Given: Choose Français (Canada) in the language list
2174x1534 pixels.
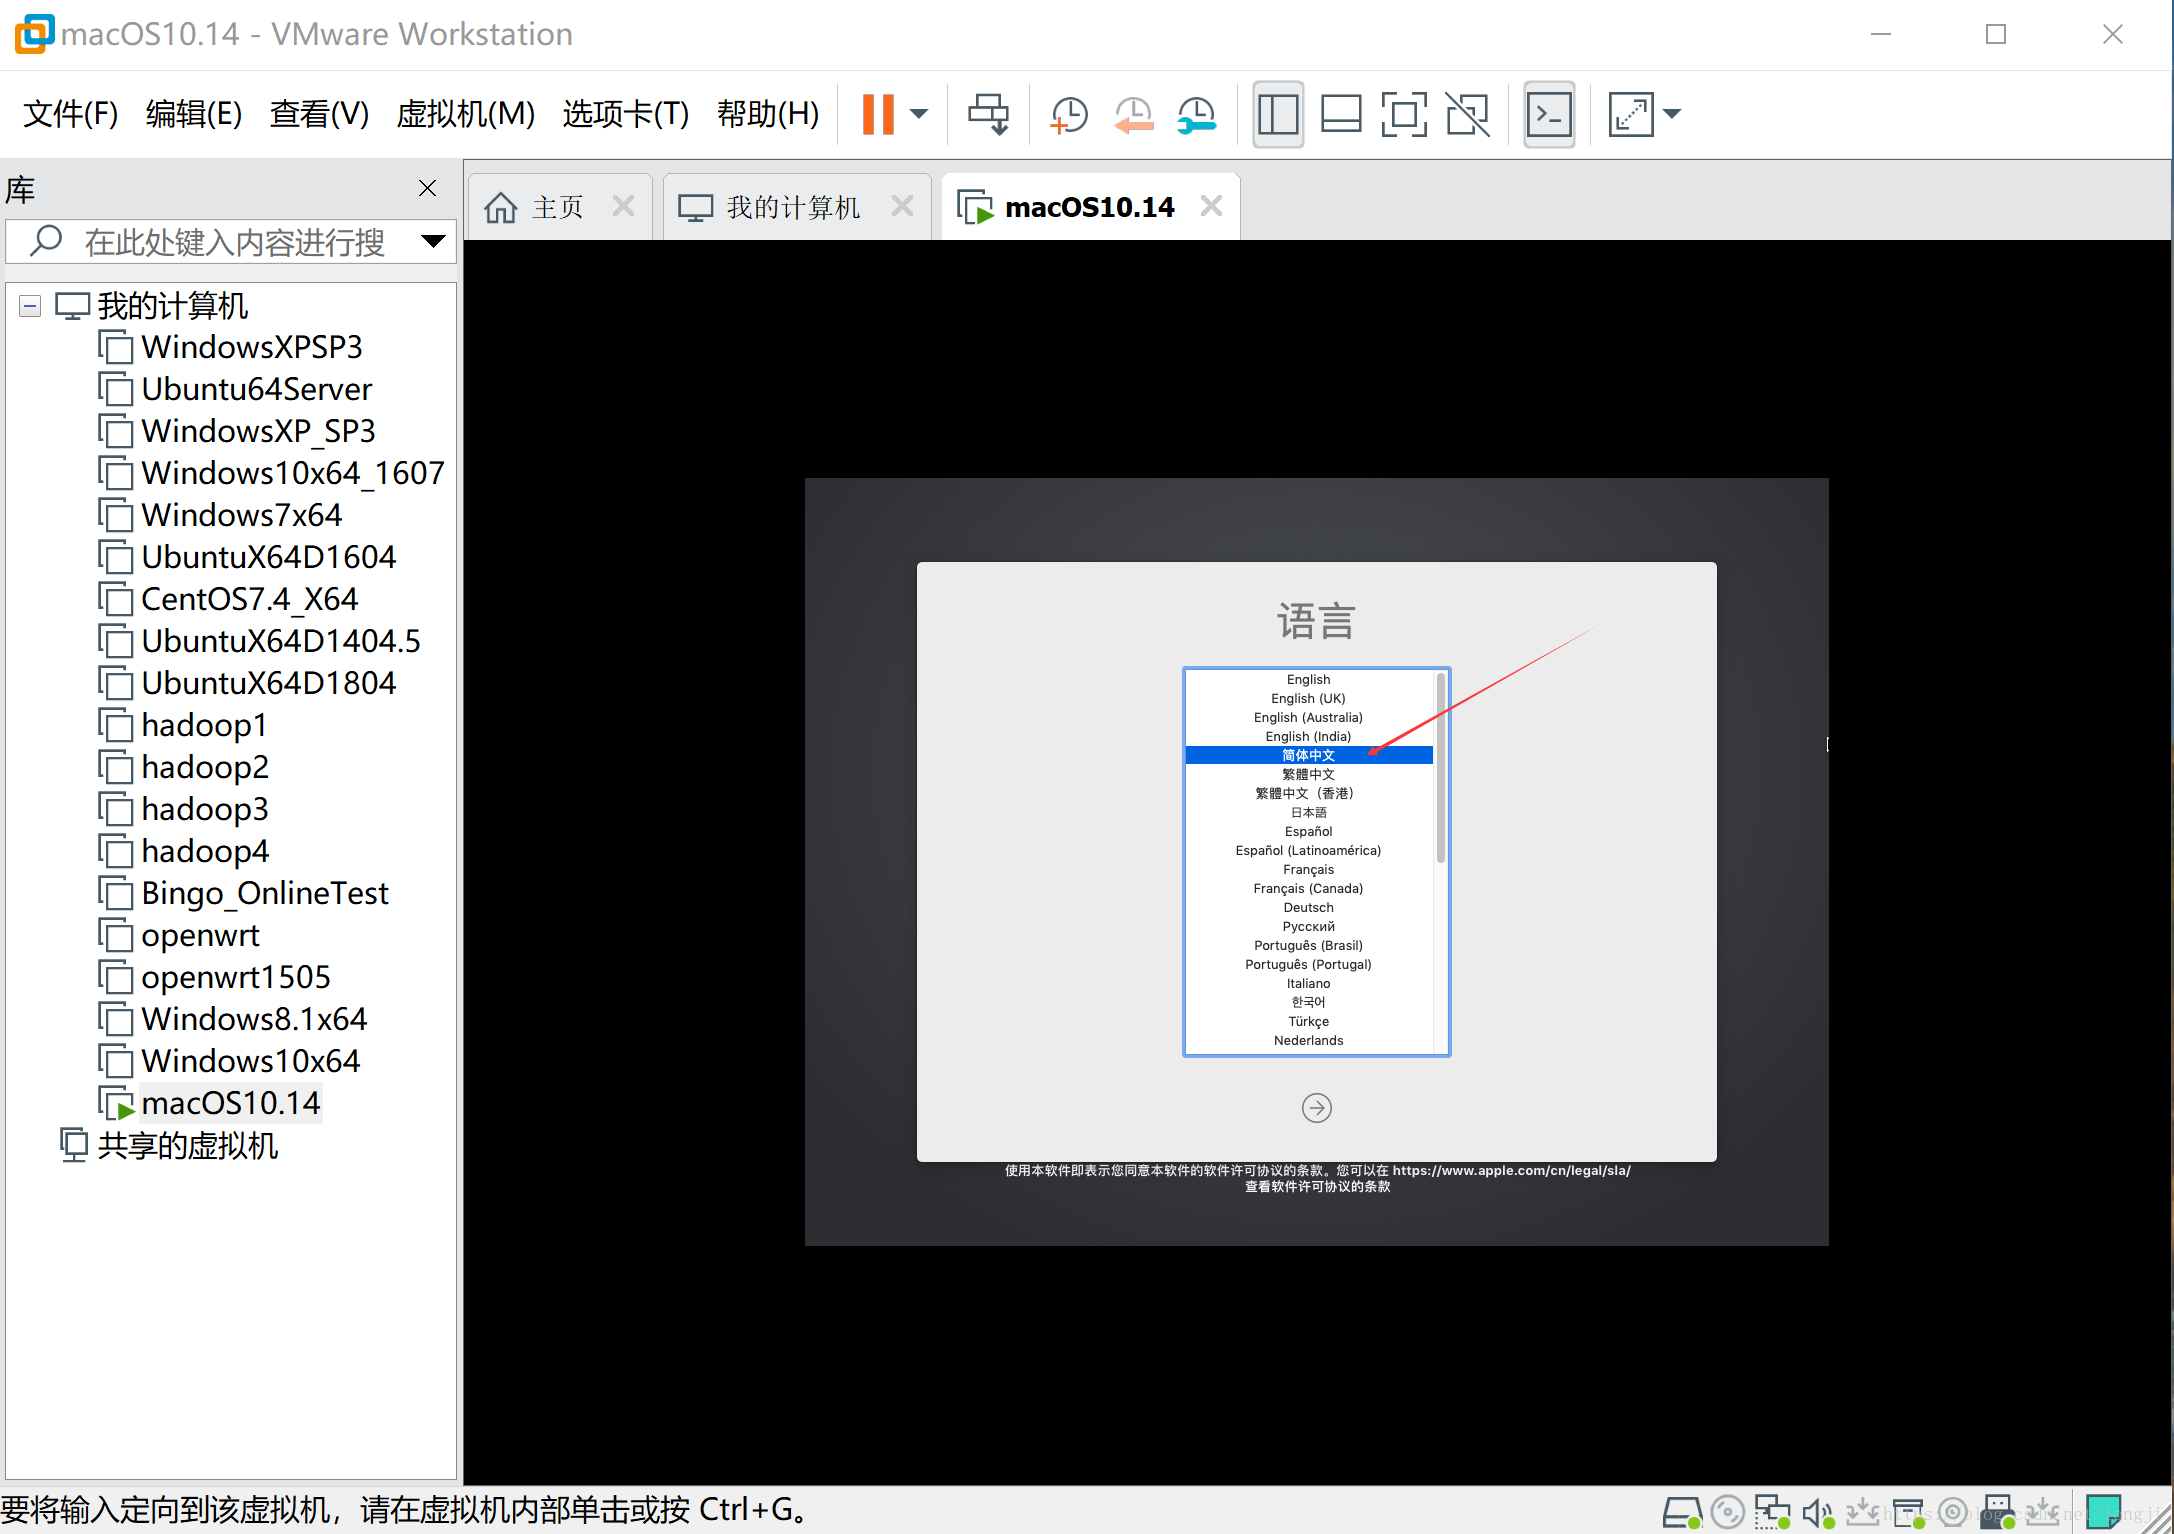Looking at the screenshot, I should (1308, 888).
